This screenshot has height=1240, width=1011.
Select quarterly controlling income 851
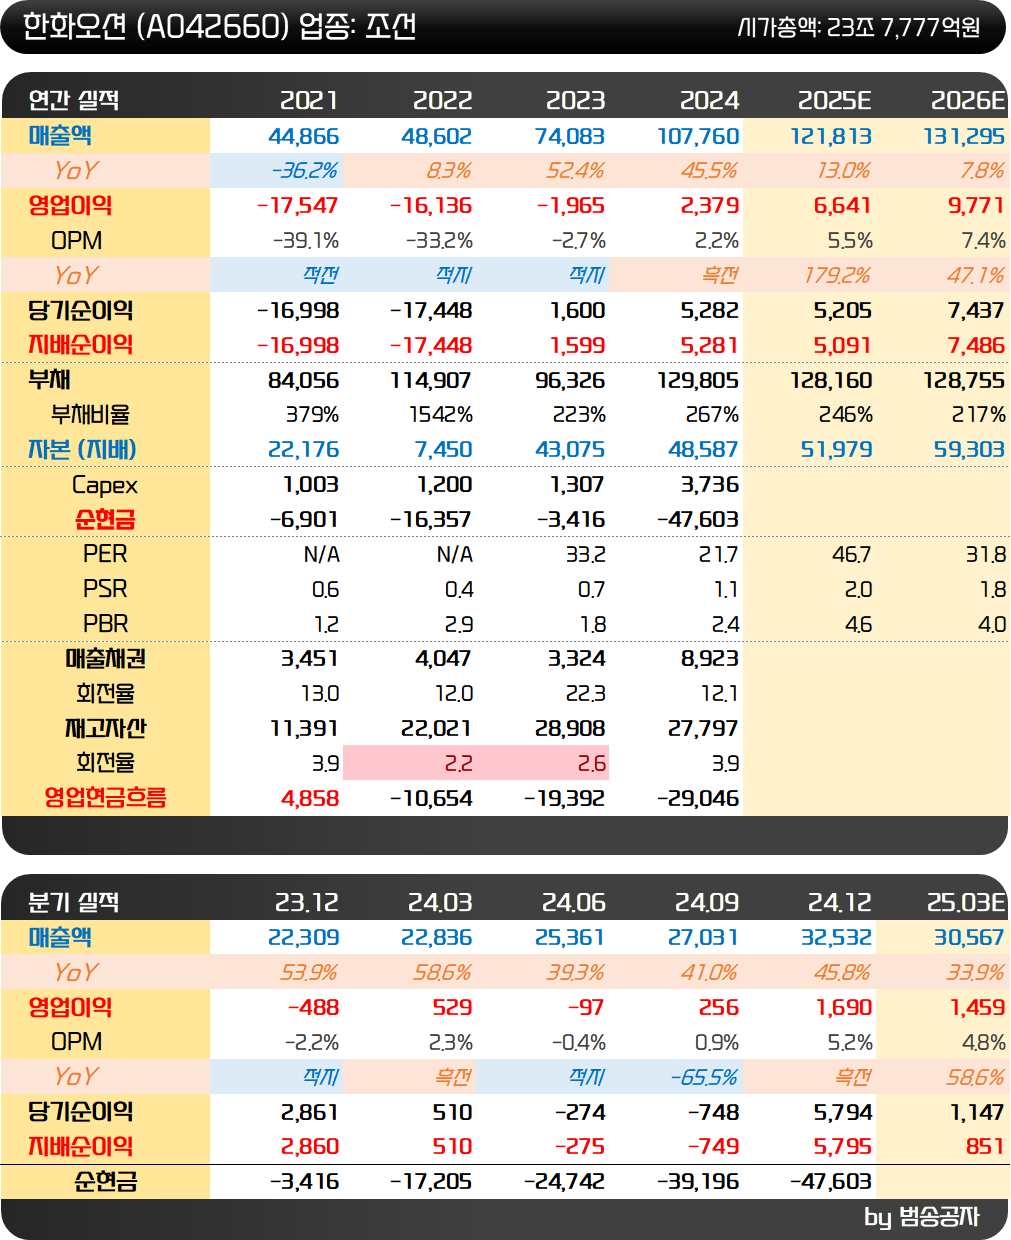[x=985, y=1147]
